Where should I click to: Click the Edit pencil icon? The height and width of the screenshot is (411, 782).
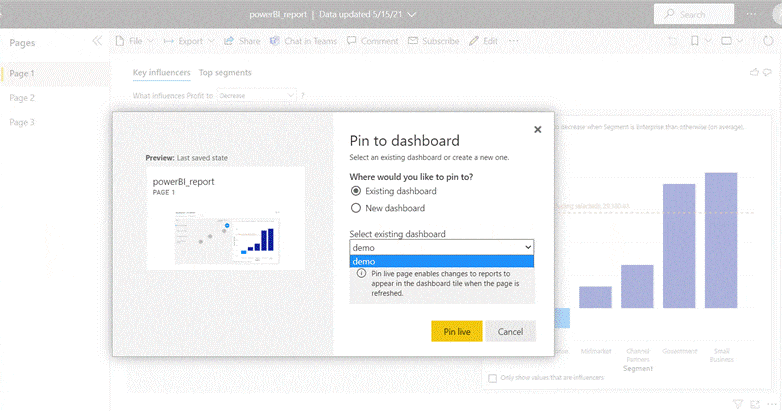click(474, 41)
